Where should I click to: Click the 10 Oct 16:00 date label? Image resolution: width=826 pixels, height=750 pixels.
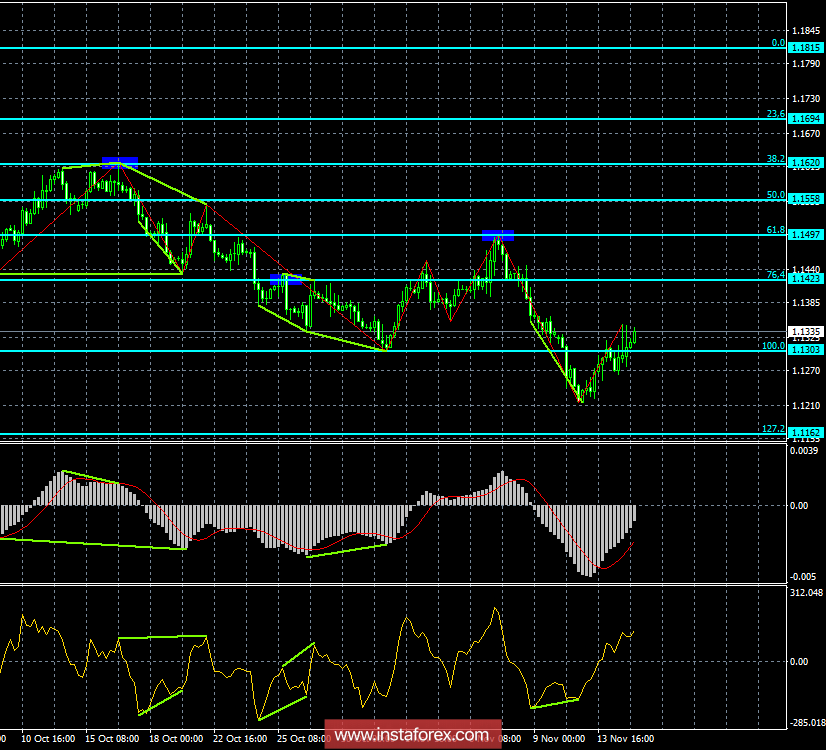click(x=47, y=738)
